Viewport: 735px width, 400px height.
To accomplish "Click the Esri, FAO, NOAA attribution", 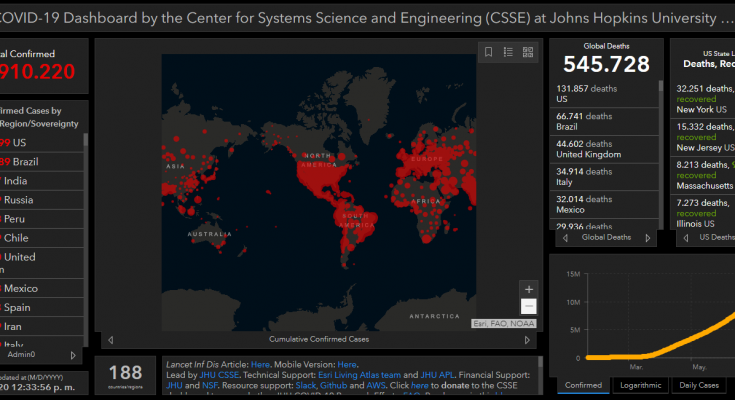I will [503, 324].
